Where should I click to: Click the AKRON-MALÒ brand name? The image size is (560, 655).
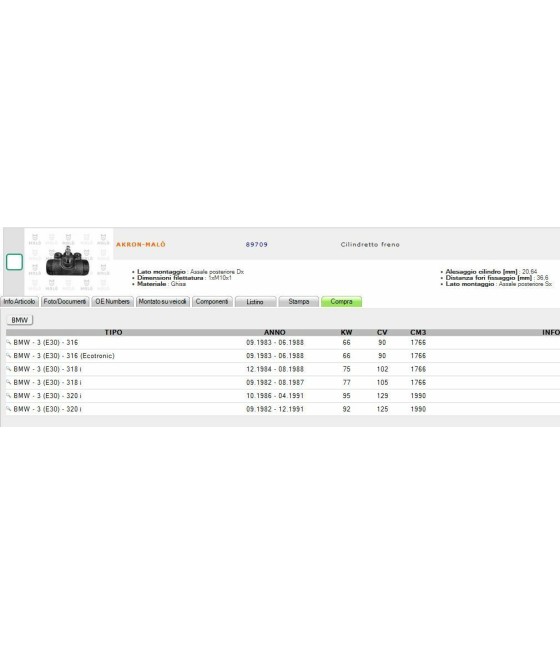pos(141,244)
